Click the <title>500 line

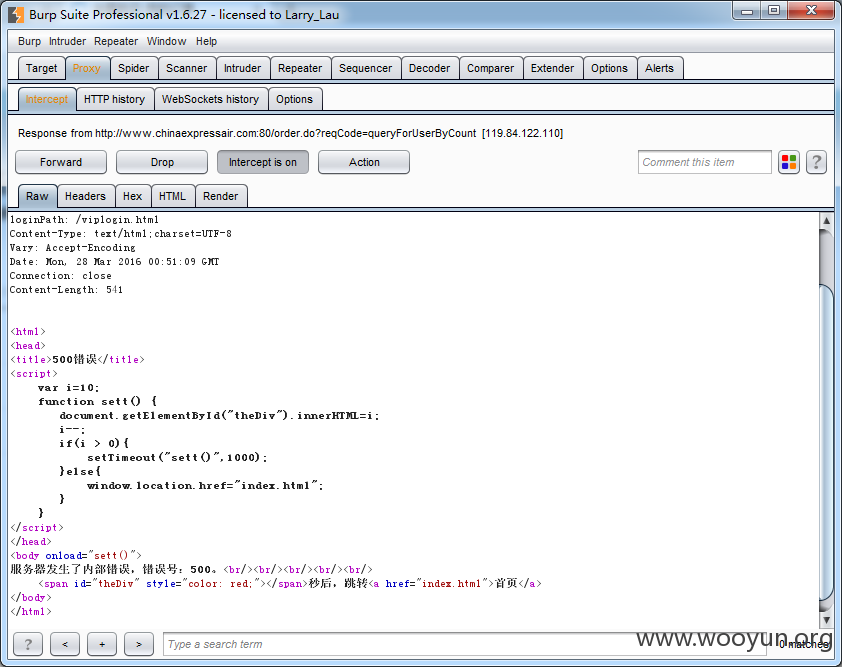click(x=77, y=359)
